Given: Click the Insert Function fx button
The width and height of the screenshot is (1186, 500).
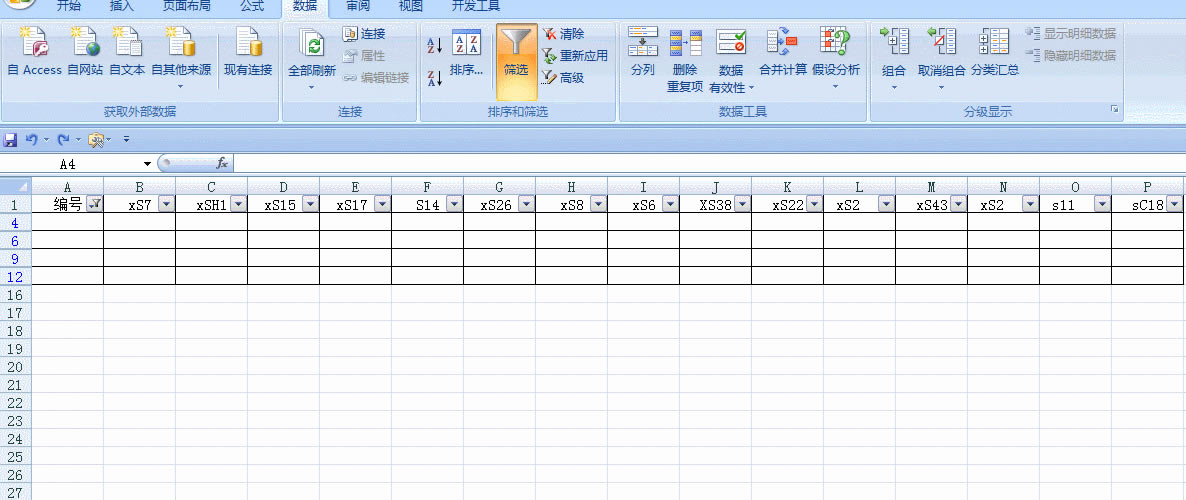Looking at the screenshot, I should click(x=222, y=163).
